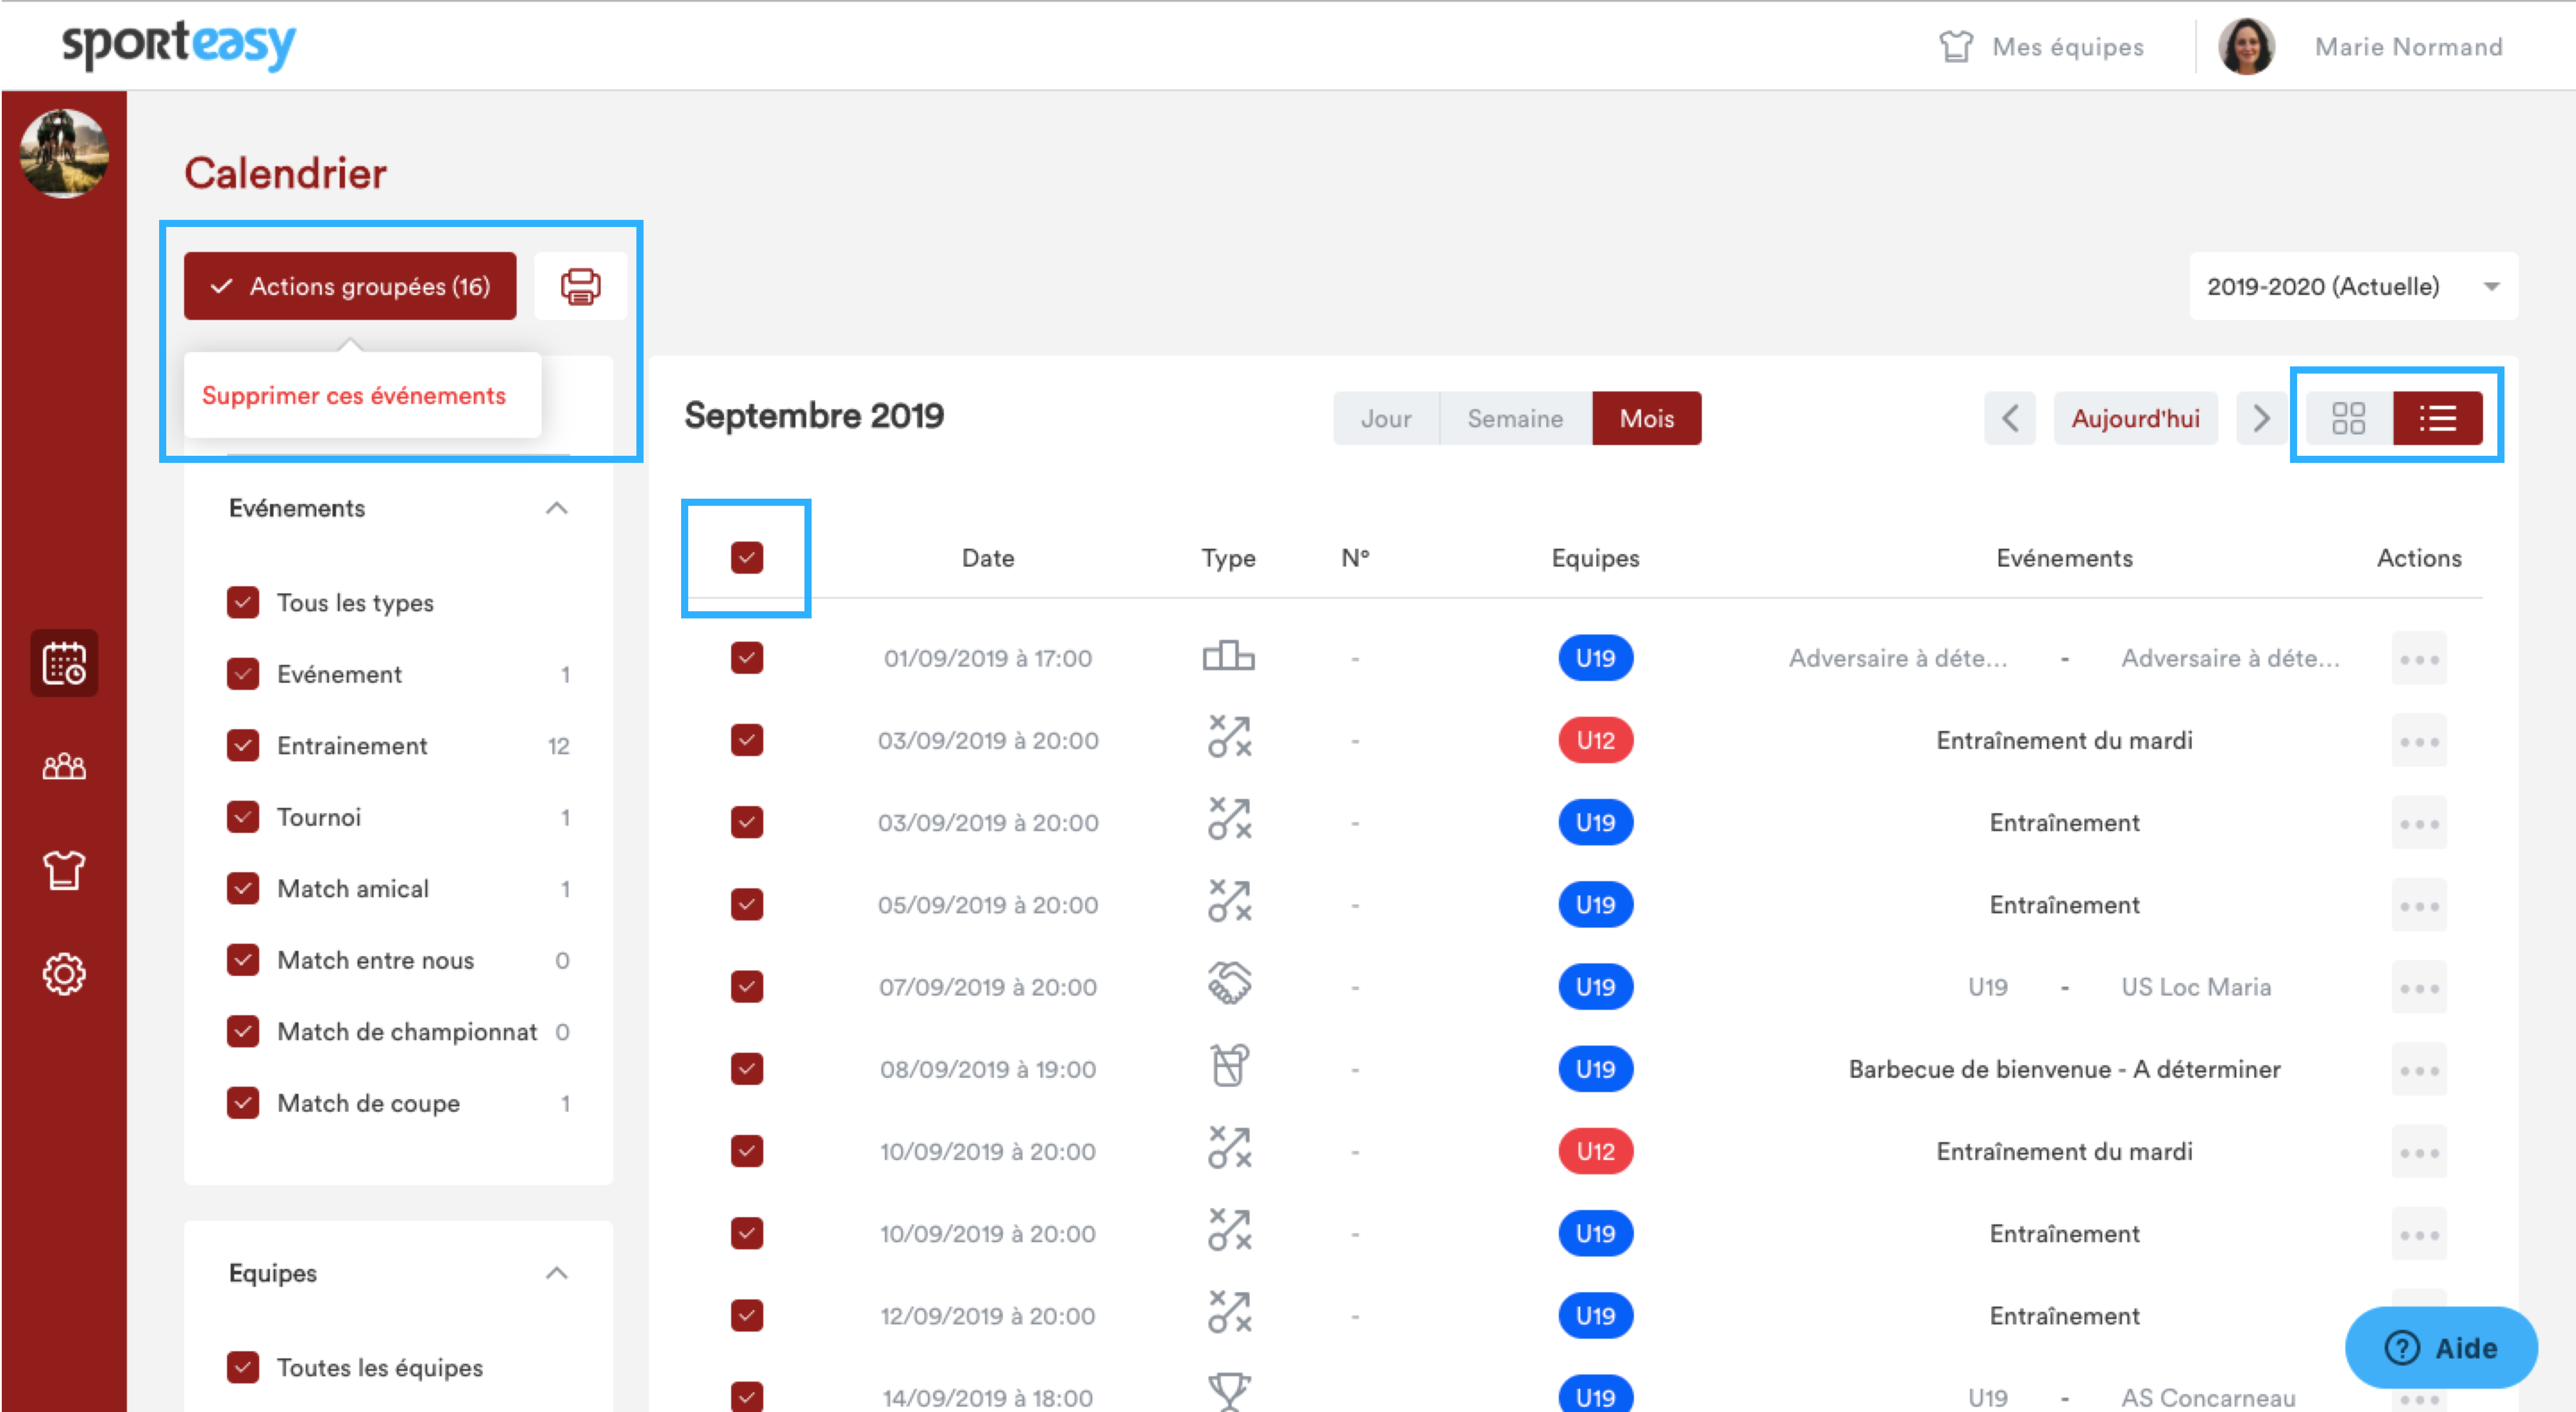The image size is (2576, 1412).
Task: Collapse the Equipes filter section
Action: pyautogui.click(x=557, y=1273)
